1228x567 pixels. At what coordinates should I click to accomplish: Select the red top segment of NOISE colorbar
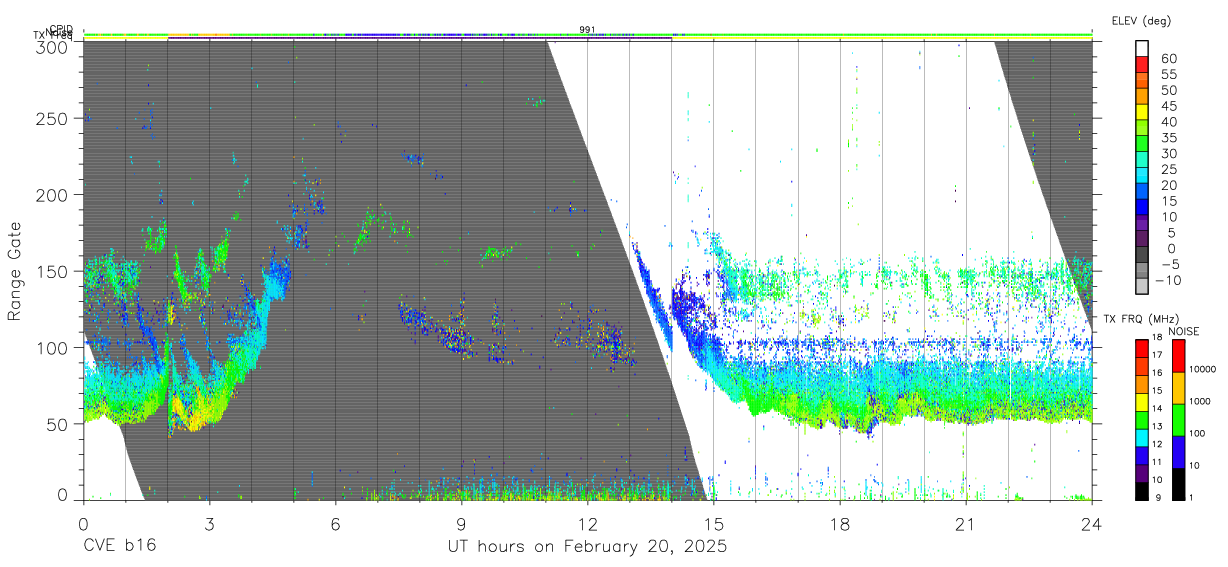1177,355
